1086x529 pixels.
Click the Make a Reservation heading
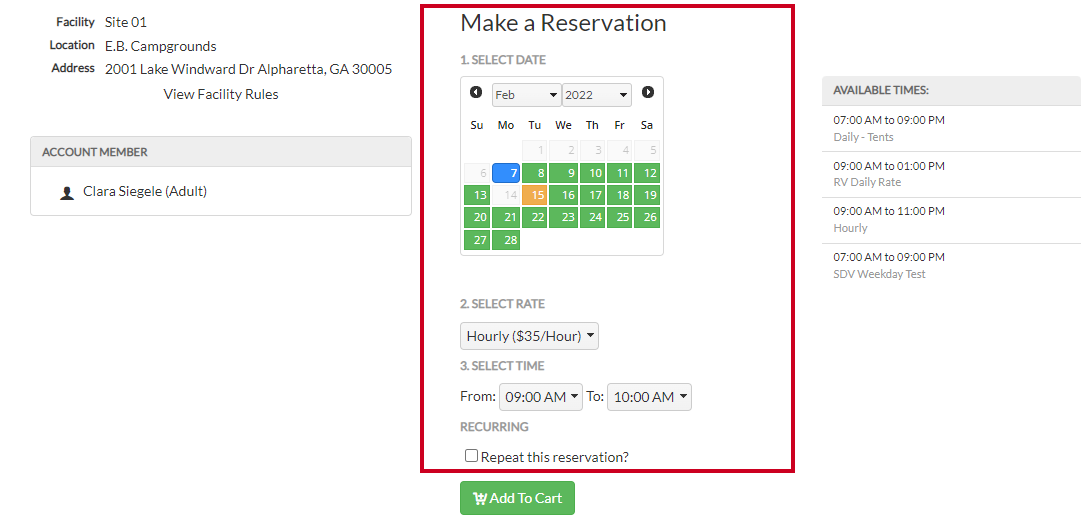coord(563,23)
